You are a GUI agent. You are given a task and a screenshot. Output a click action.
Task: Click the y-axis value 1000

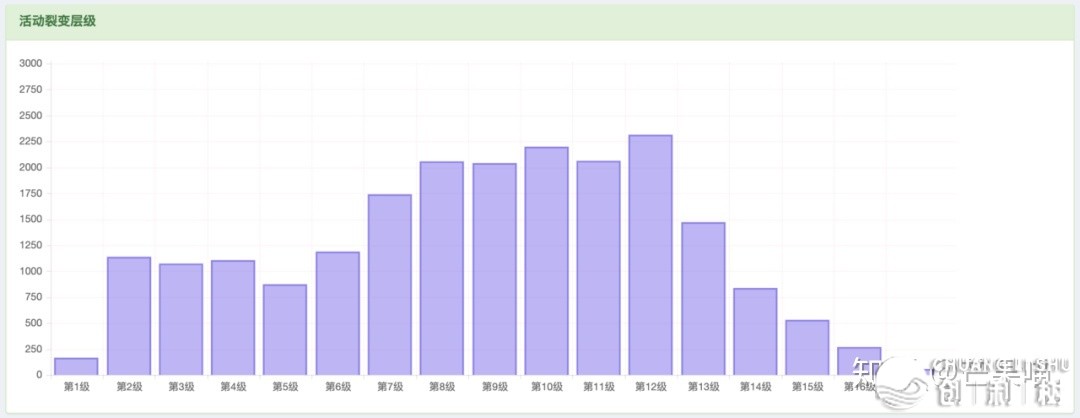point(32,271)
